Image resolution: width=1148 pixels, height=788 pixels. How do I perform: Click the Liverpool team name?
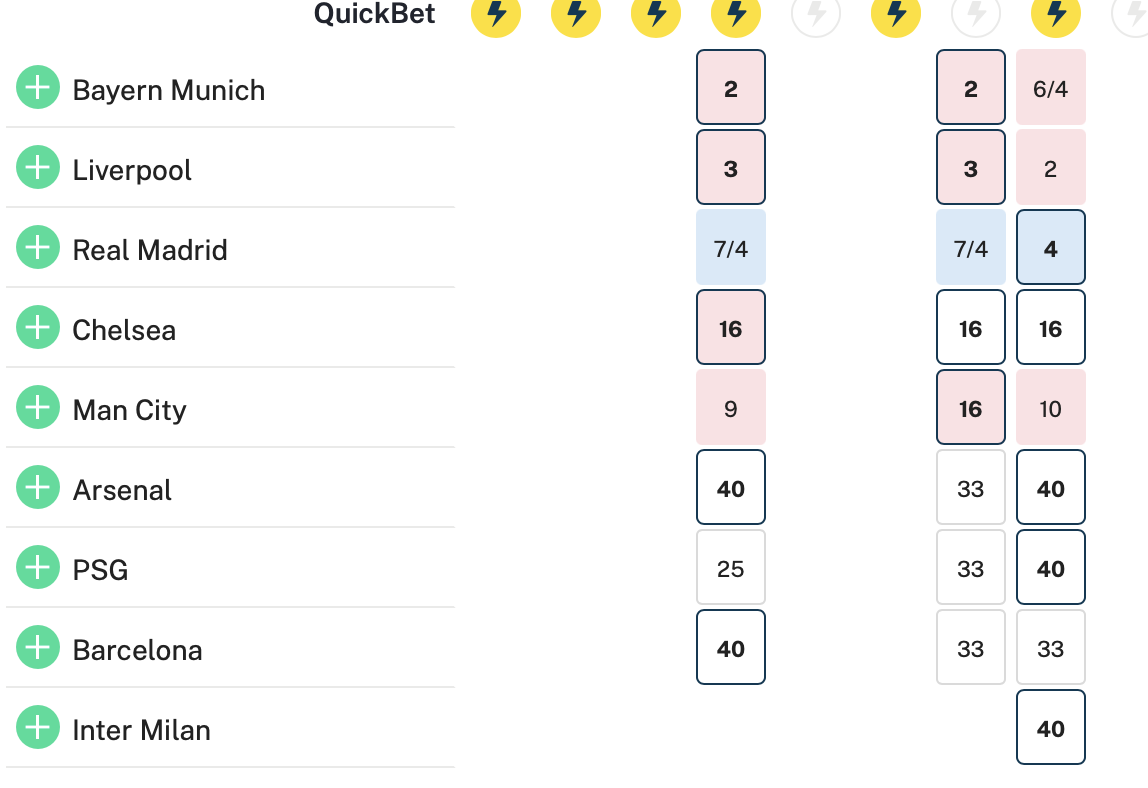[x=132, y=170]
